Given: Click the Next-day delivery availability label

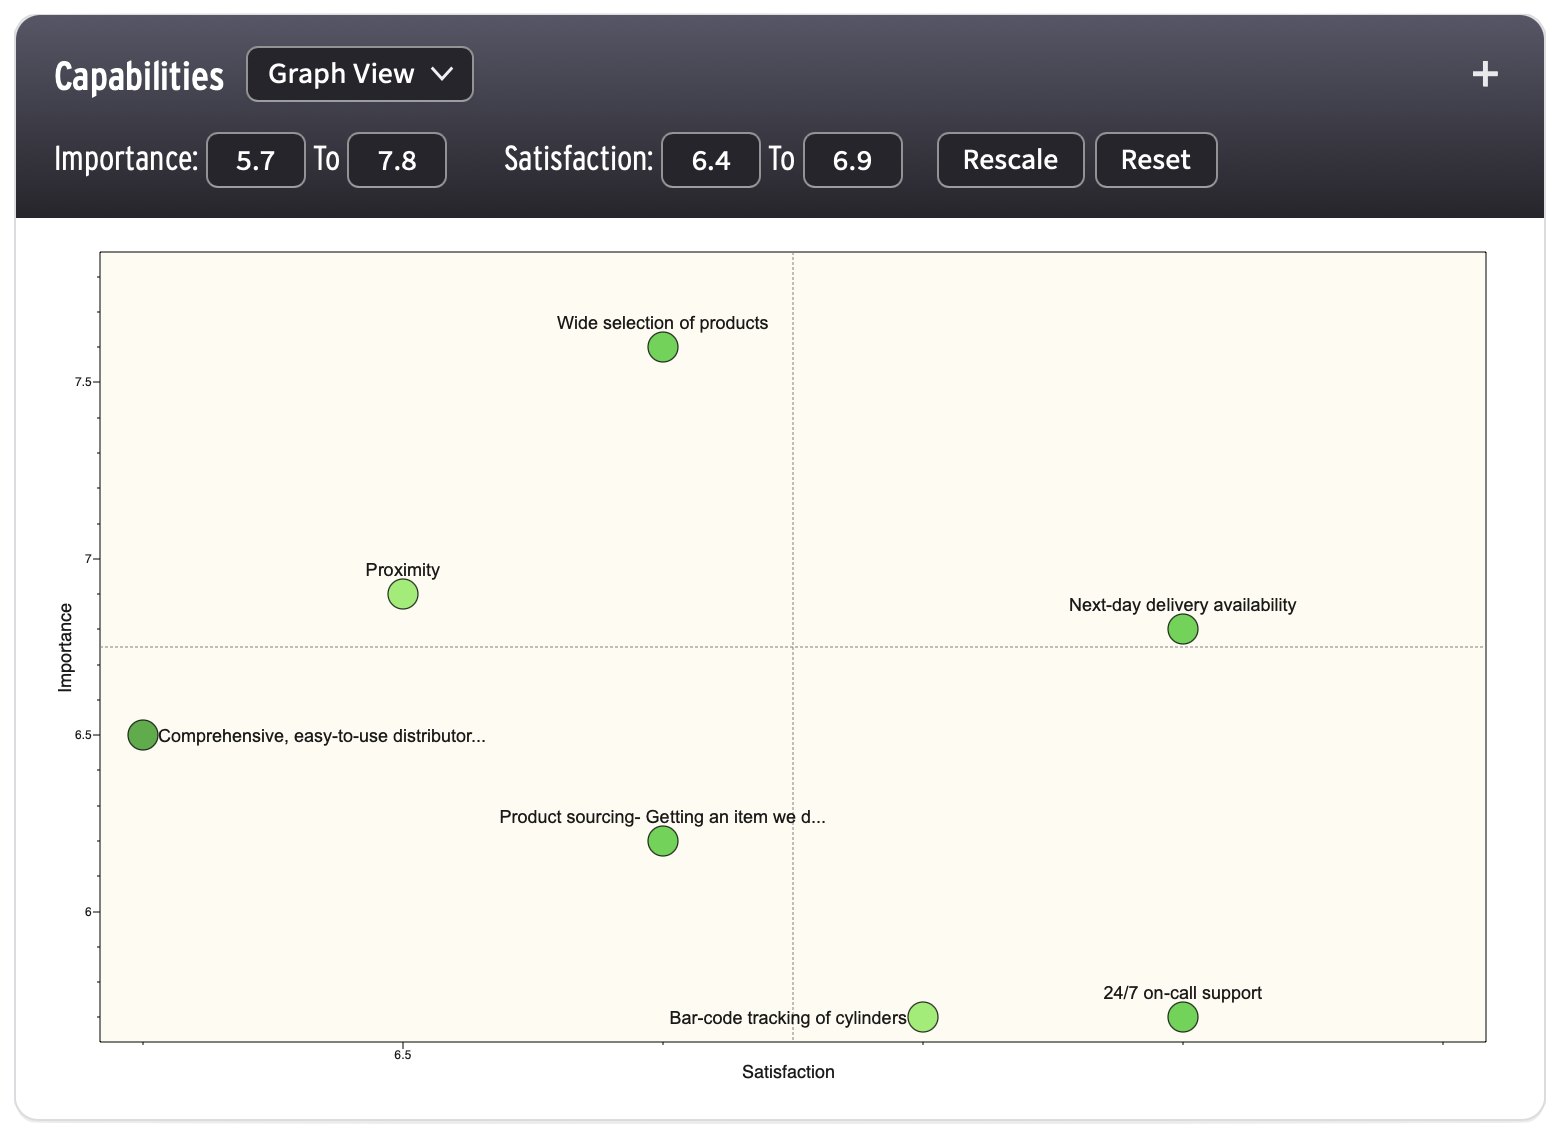Looking at the screenshot, I should click(x=1182, y=605).
